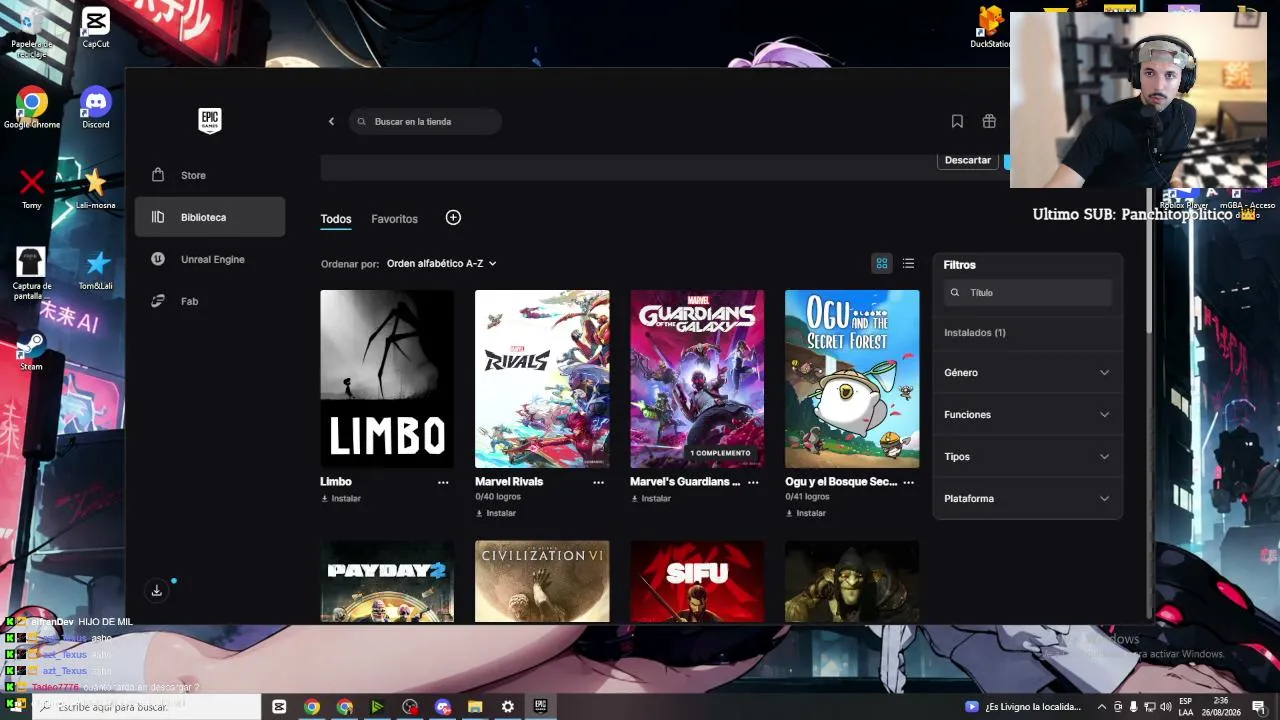Click the Título filter field
1280x720 pixels.
[1027, 293]
